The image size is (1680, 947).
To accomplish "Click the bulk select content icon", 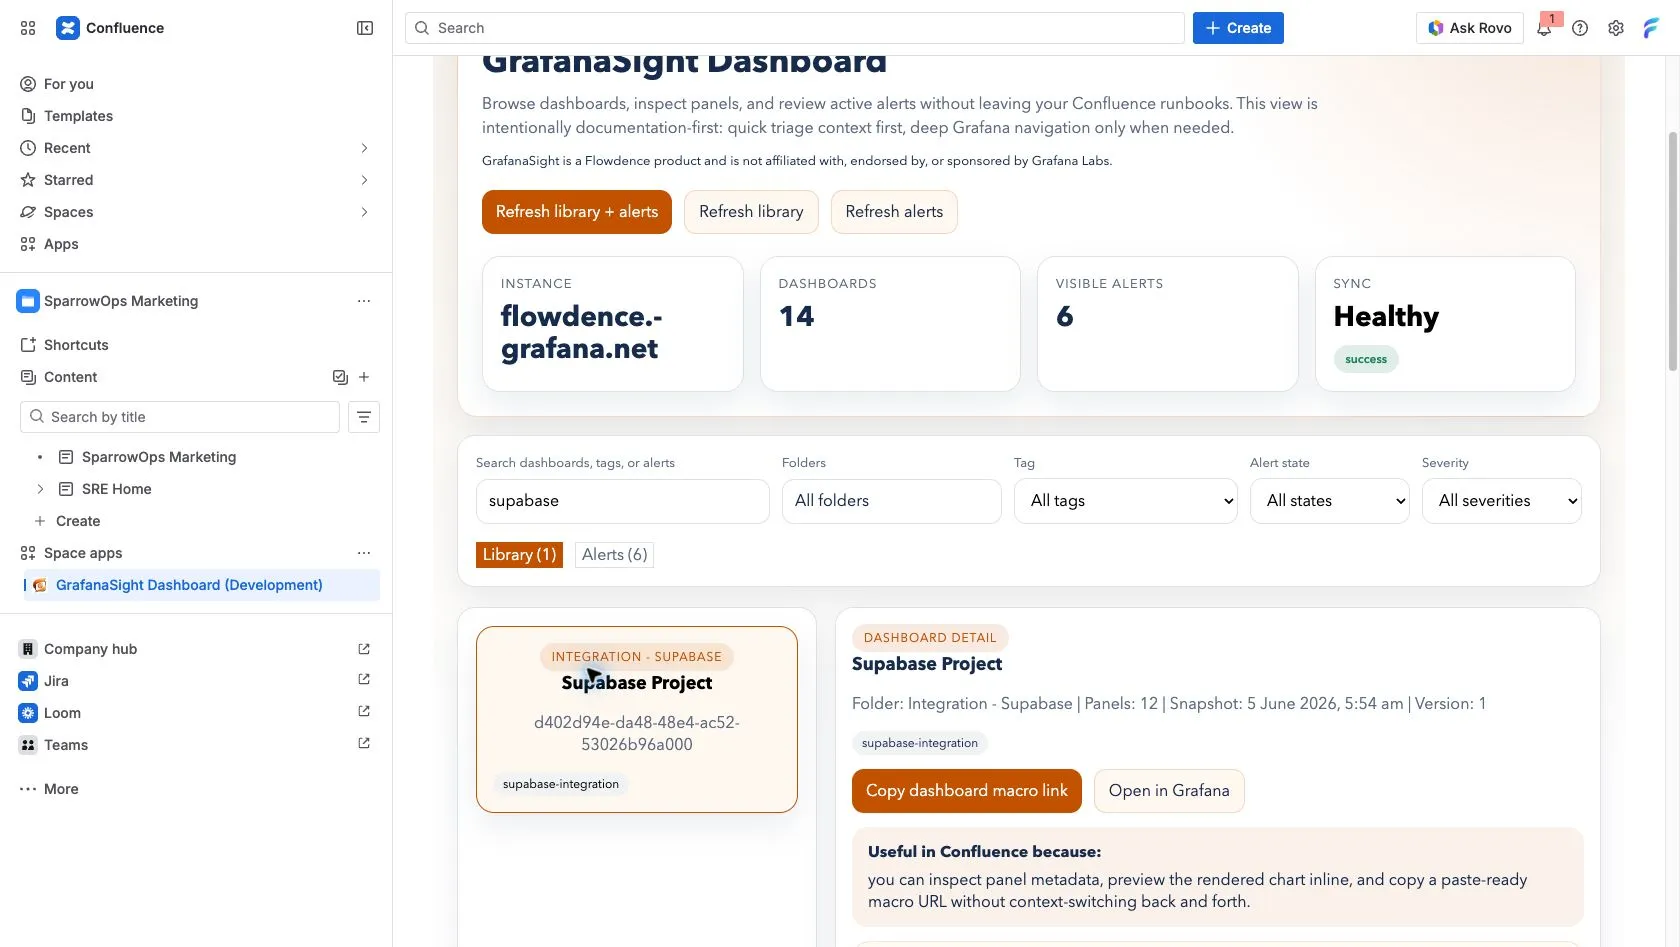I will 340,377.
